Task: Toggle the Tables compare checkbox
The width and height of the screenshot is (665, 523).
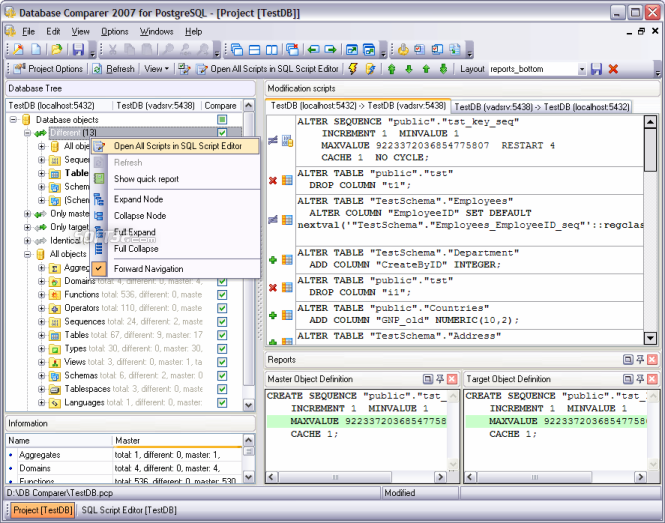Action: [x=222, y=335]
